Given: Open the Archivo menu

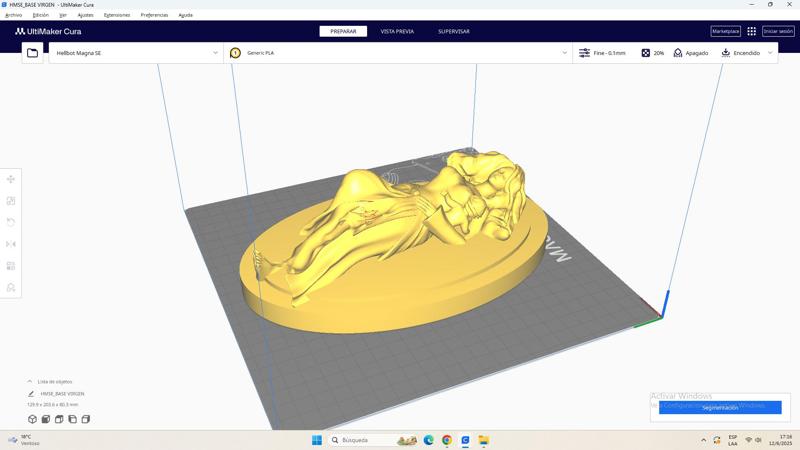Looking at the screenshot, I should click(x=13, y=15).
